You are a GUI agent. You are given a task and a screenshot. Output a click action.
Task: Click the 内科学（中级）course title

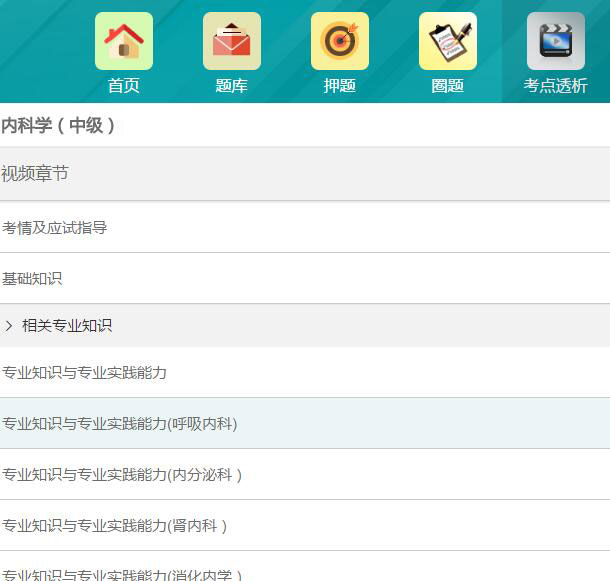[x=59, y=126]
